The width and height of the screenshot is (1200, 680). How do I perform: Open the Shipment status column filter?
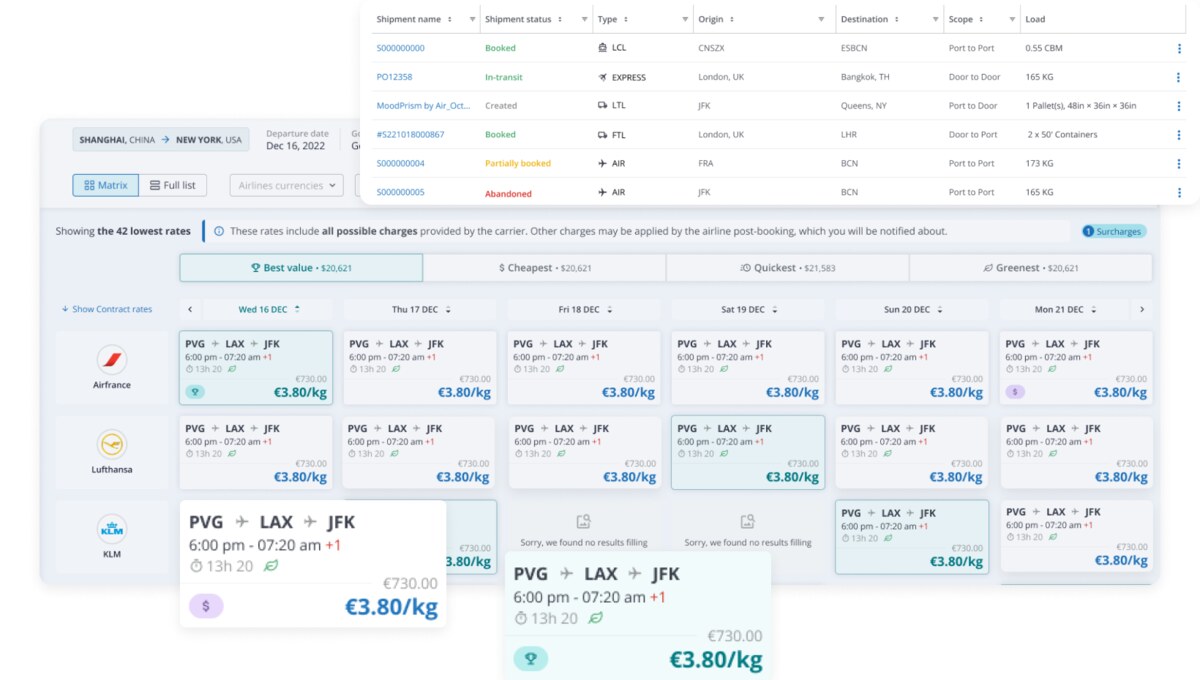click(x=584, y=19)
